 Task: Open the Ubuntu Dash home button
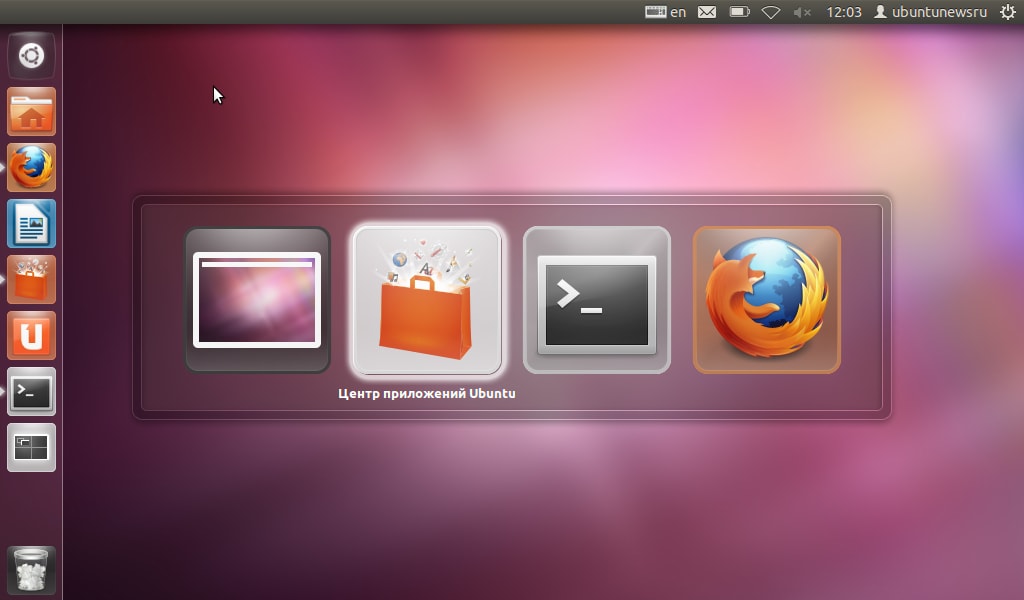pos(31,55)
